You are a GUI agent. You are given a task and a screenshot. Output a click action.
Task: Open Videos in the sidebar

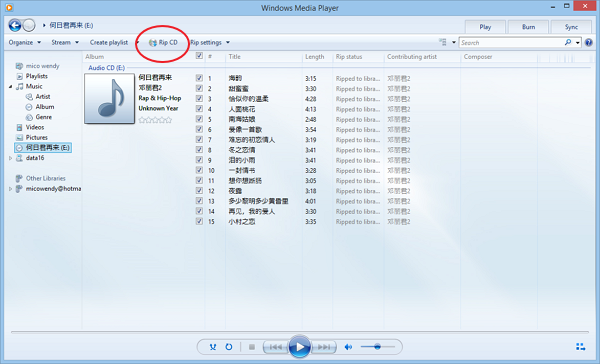[x=30, y=127]
